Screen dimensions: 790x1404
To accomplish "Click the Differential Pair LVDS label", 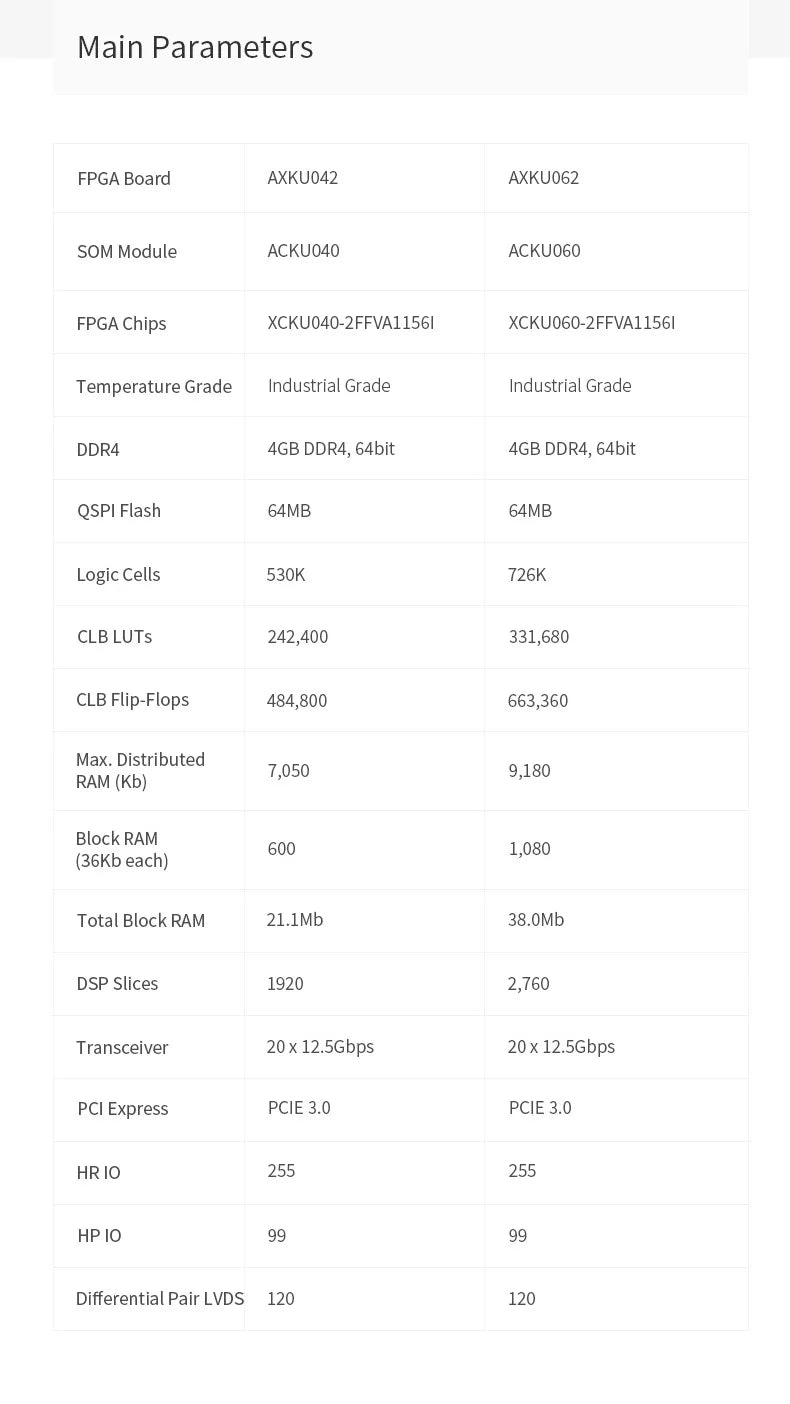I will 160,1298.
